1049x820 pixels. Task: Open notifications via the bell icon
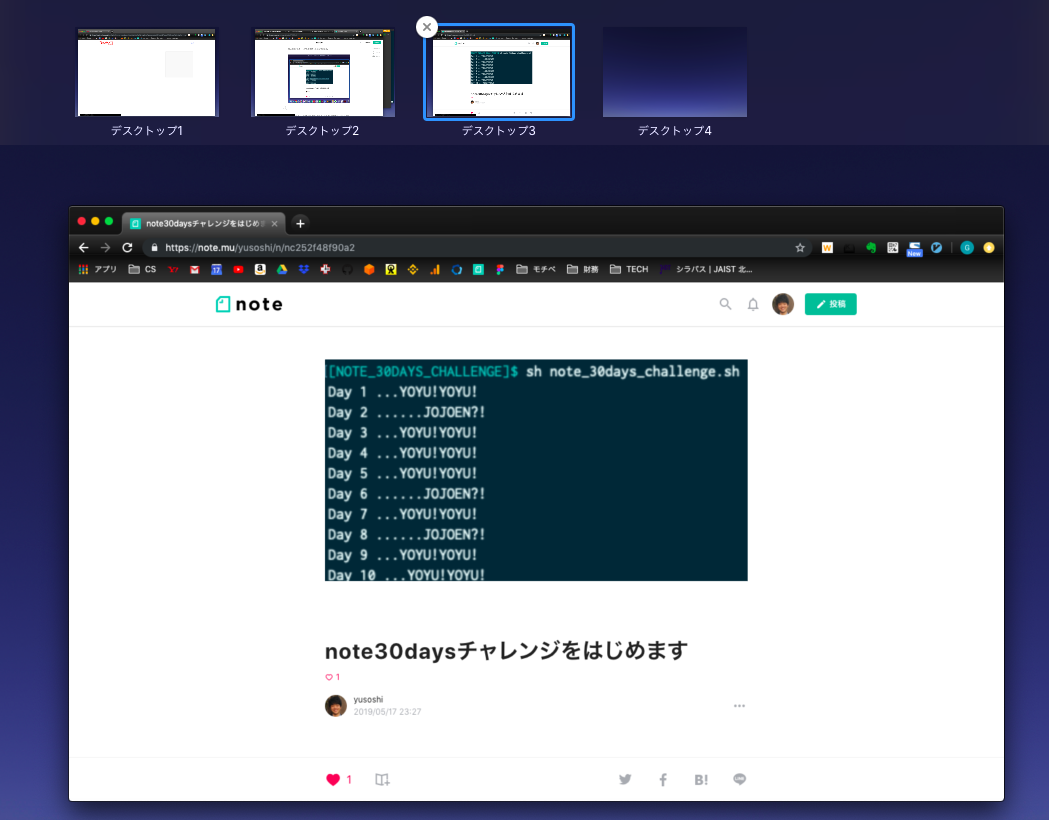753,304
